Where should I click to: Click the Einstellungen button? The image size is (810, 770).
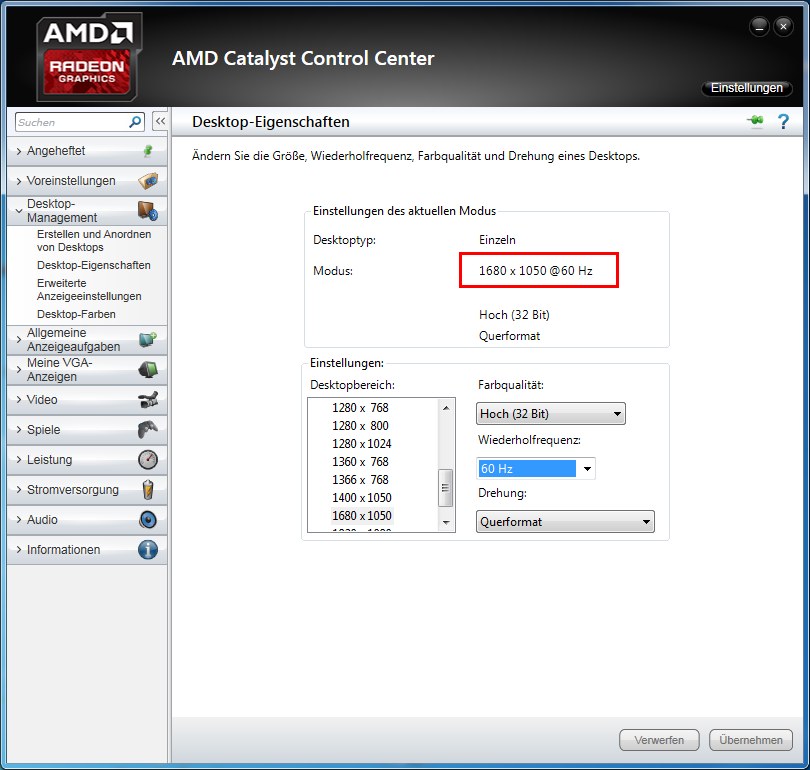746,88
